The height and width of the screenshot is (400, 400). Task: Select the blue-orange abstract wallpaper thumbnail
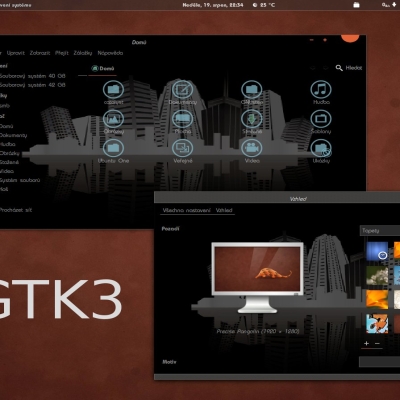click(x=377, y=323)
